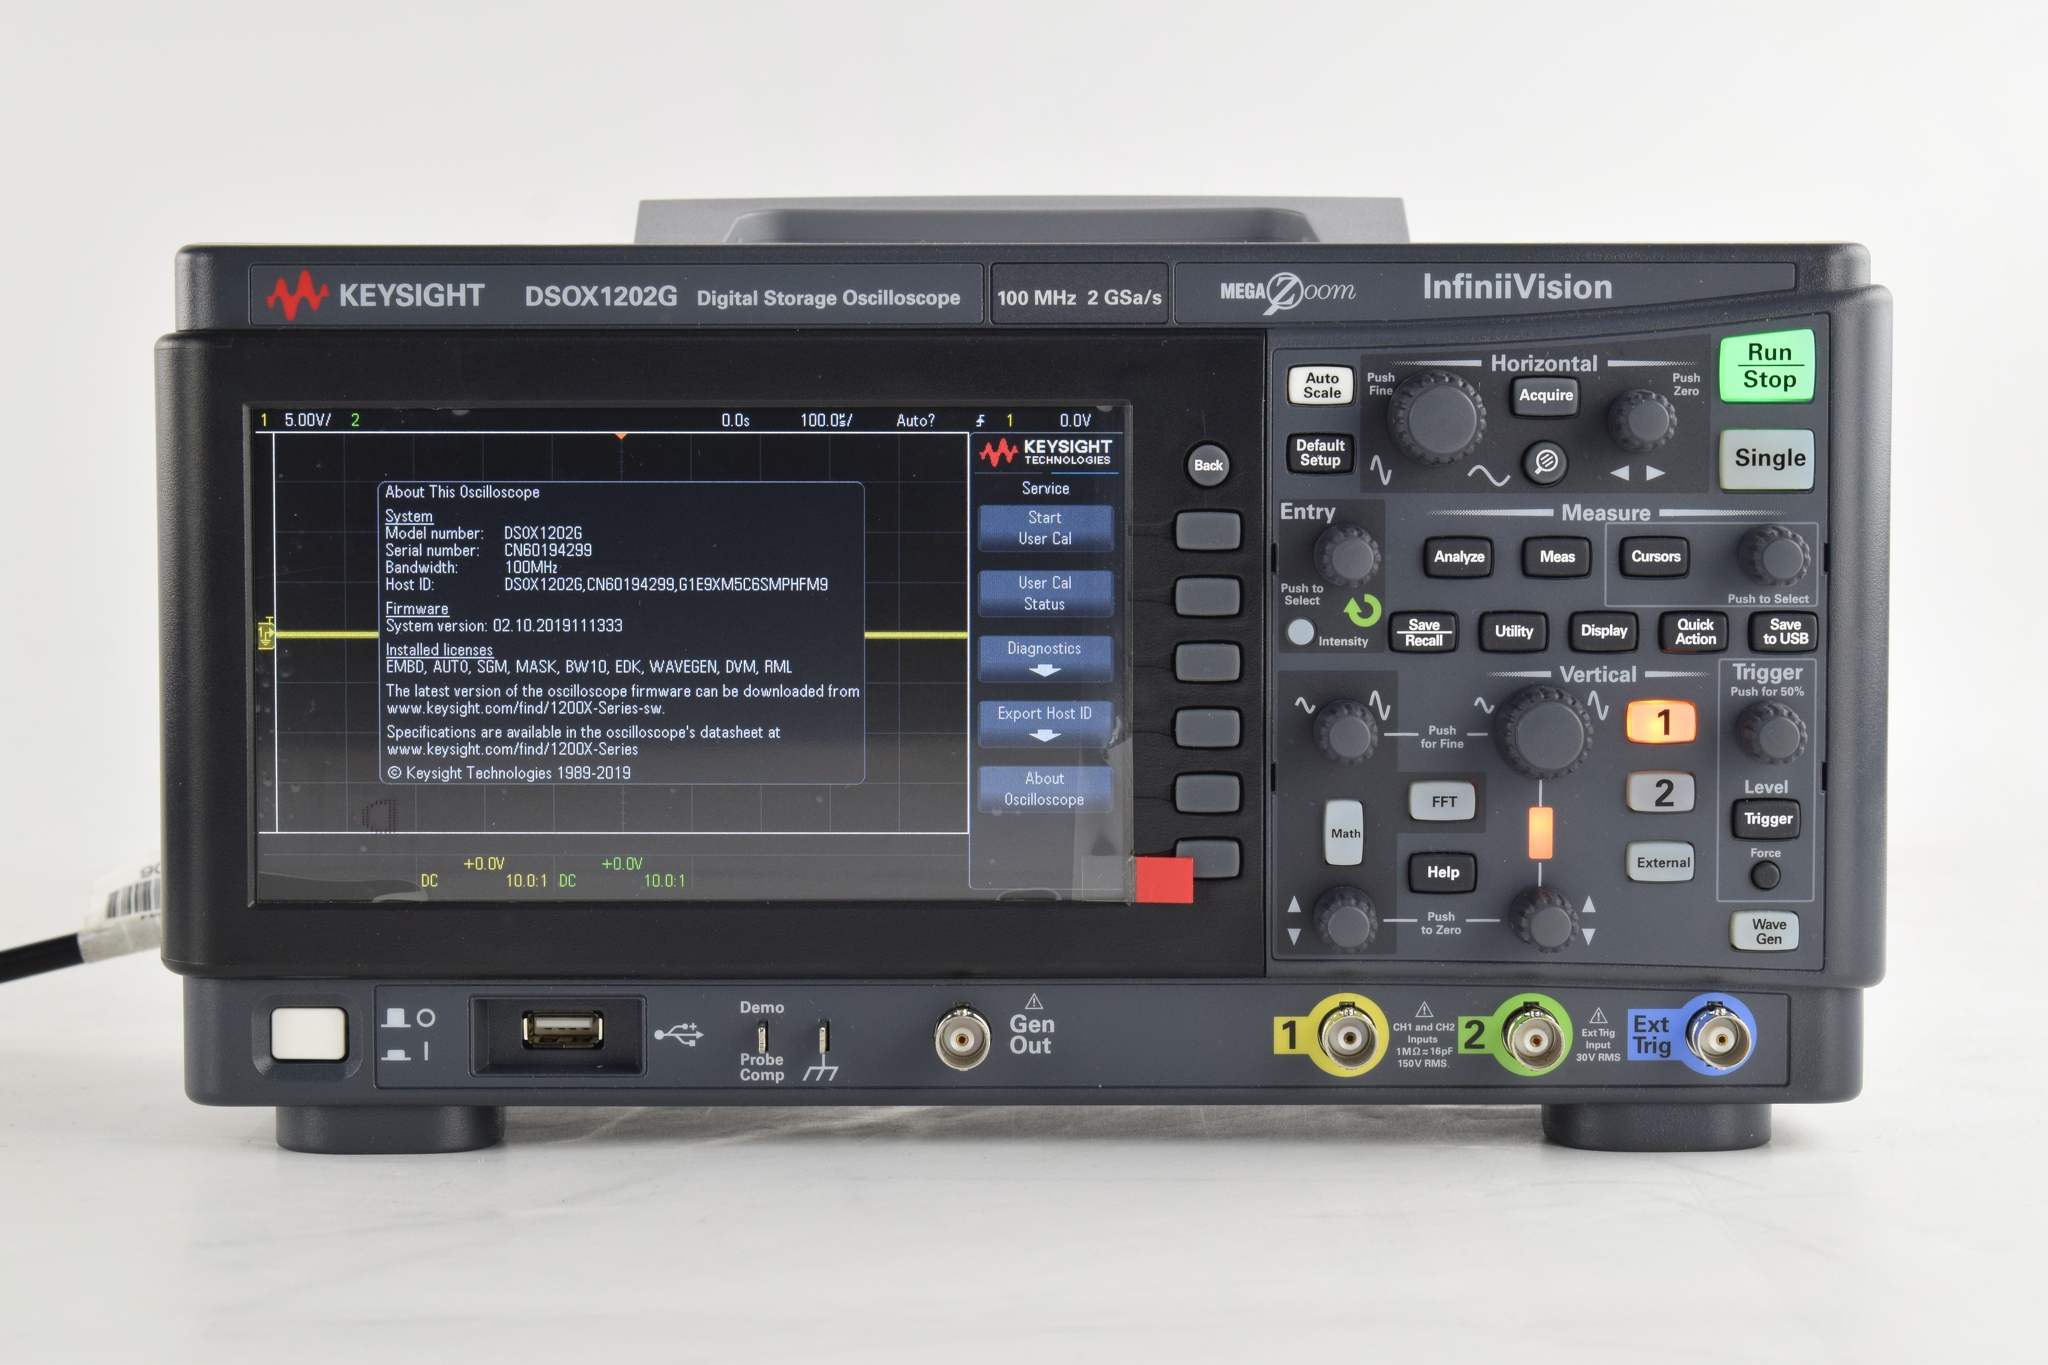
Task: Toggle the white power switch
Action: point(309,1034)
